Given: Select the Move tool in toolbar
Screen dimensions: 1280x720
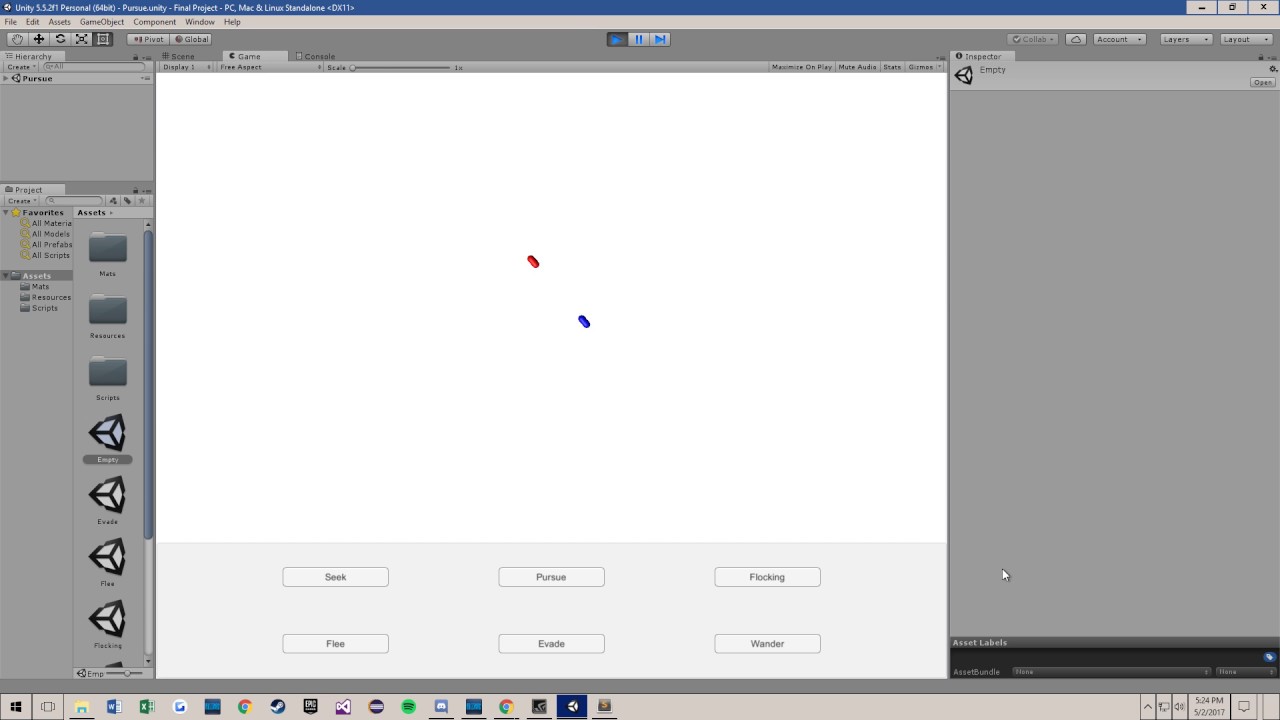Looking at the screenshot, I should [x=39, y=39].
